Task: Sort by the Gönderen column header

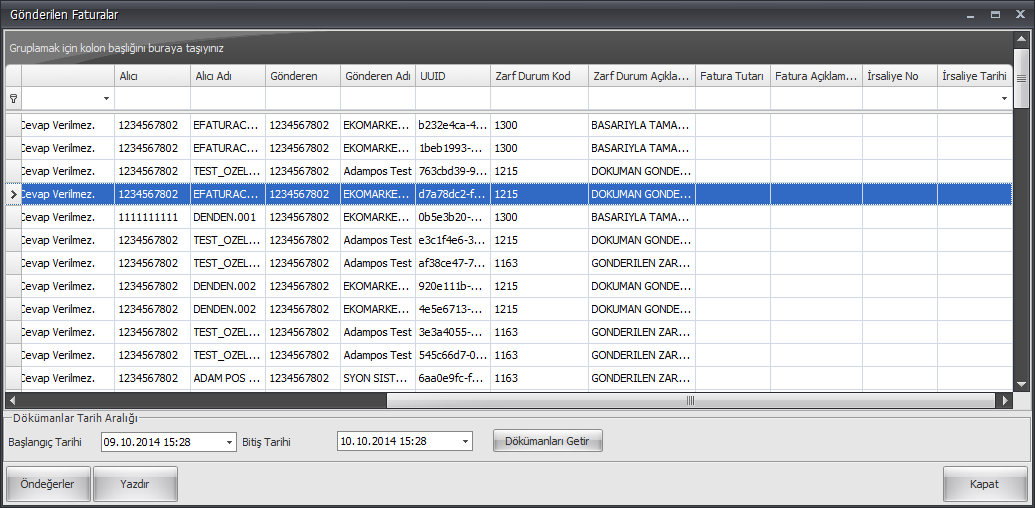Action: [303, 76]
